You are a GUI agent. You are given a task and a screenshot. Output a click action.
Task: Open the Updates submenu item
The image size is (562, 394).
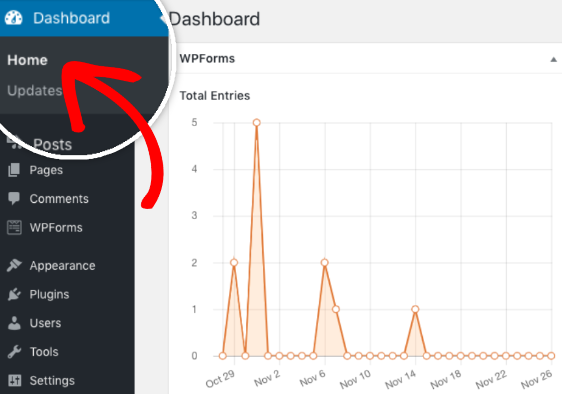click(x=35, y=90)
